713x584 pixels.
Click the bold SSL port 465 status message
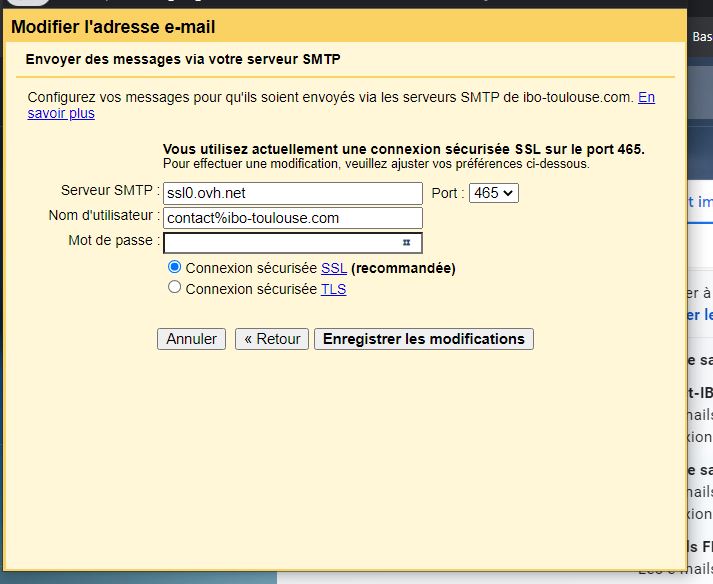[403, 149]
